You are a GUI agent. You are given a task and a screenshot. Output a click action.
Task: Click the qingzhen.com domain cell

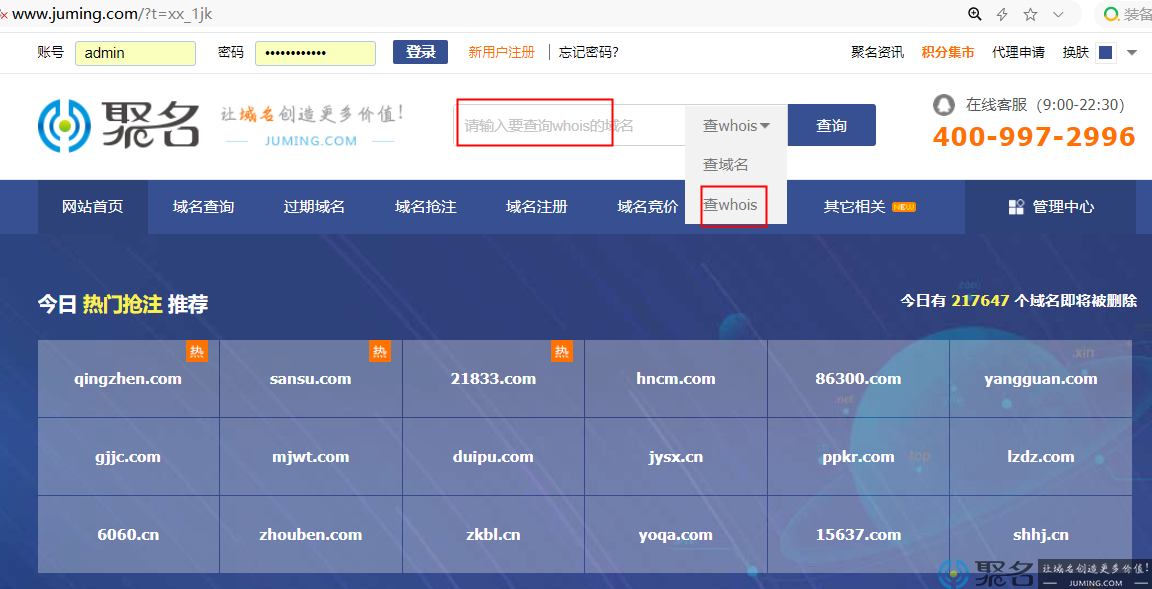pyautogui.click(x=129, y=379)
